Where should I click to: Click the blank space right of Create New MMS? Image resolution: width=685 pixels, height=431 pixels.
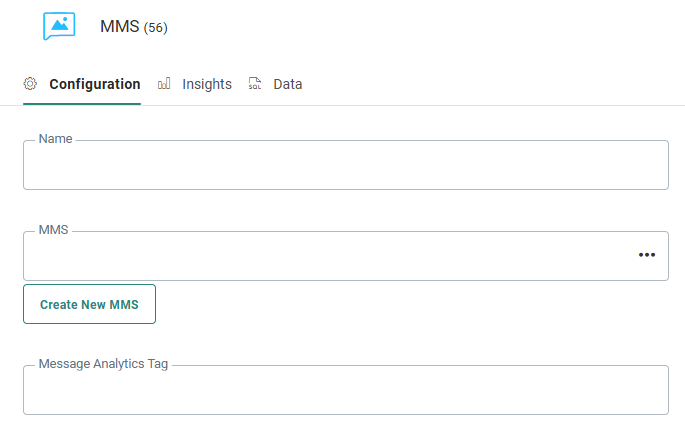410,304
